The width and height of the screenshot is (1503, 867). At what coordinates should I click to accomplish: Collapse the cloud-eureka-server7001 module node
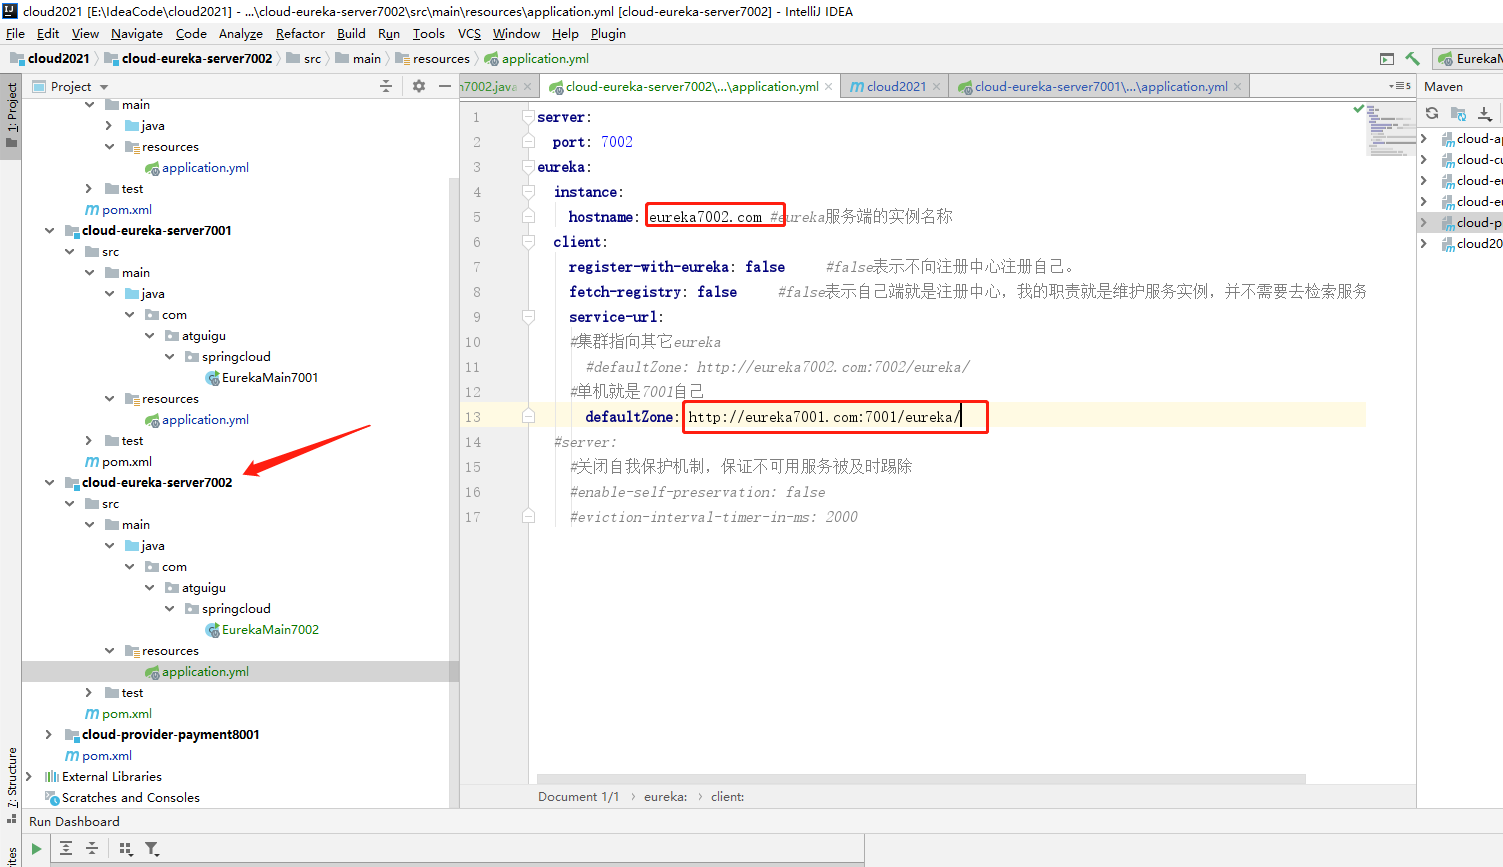(49, 231)
